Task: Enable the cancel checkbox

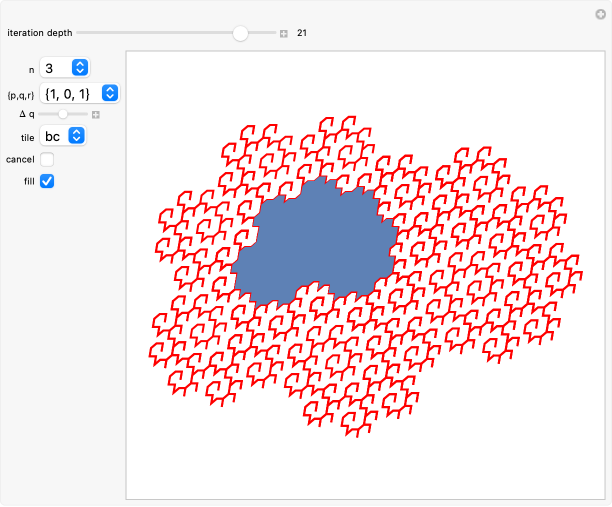Action: click(x=47, y=159)
